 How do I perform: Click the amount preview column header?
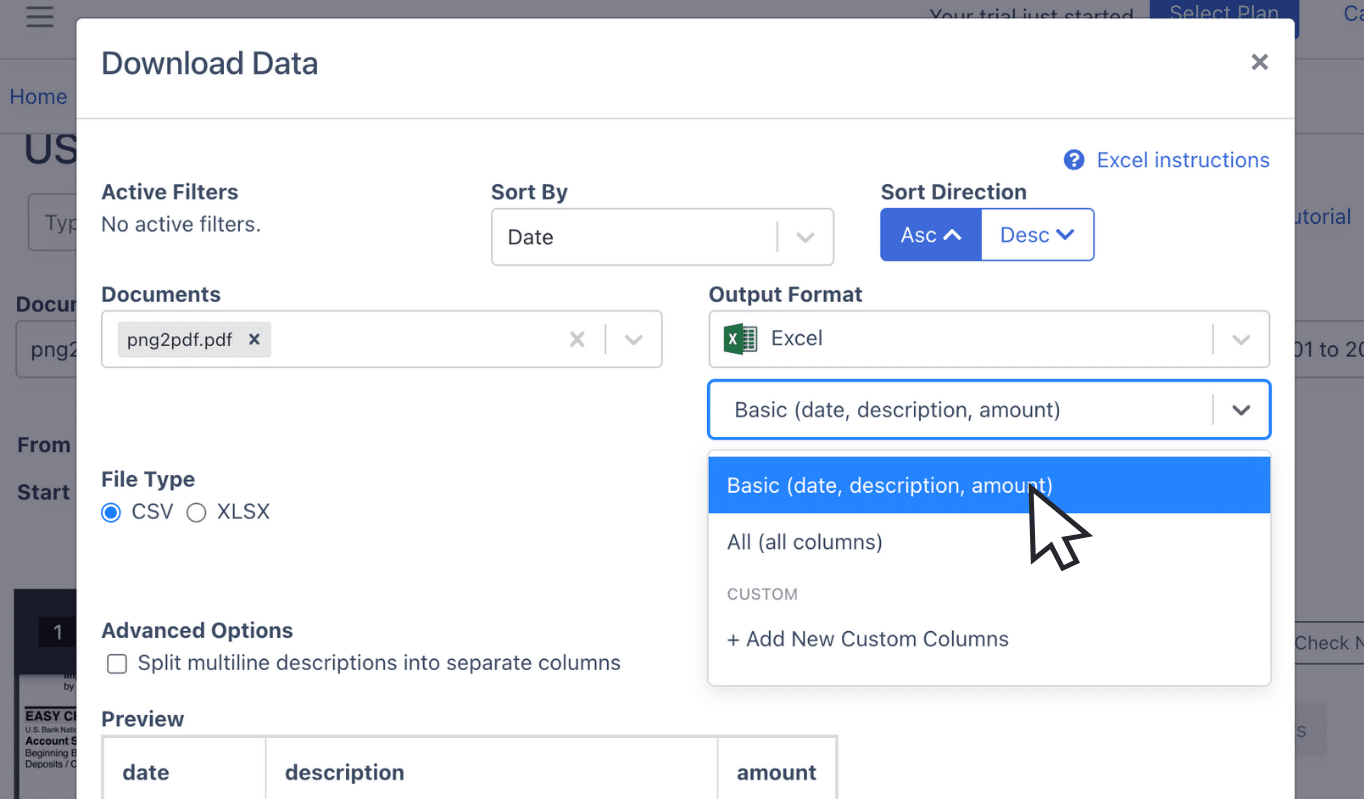pos(777,772)
